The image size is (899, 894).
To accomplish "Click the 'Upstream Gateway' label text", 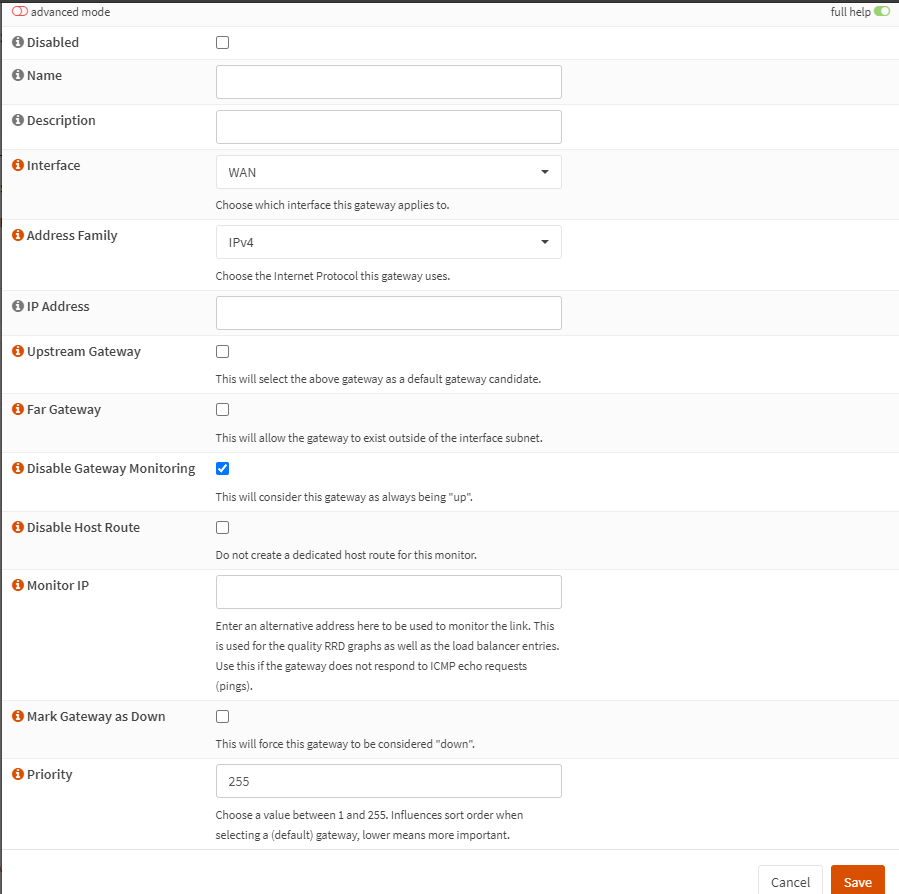I will click(x=84, y=352).
